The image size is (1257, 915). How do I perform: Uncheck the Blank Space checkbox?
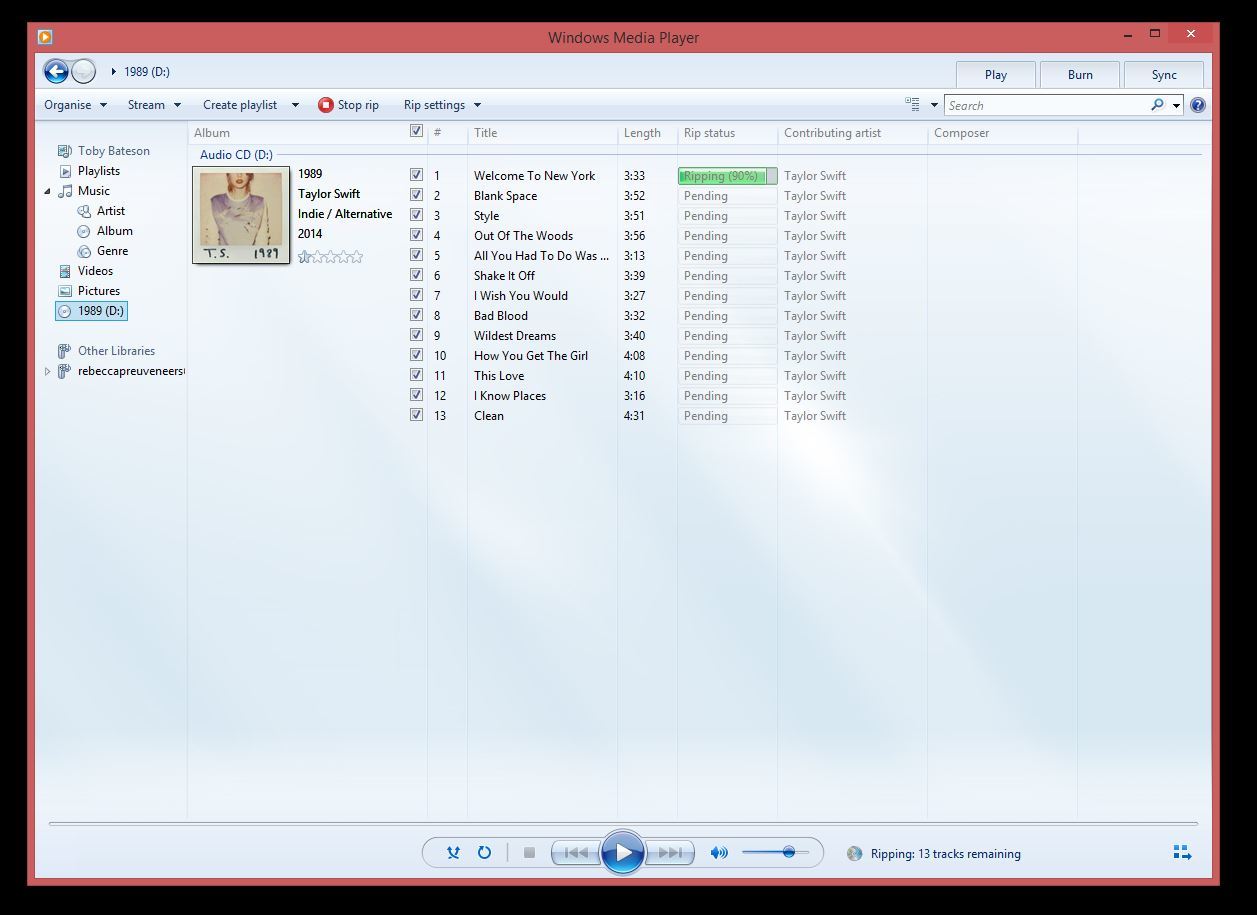coord(416,195)
